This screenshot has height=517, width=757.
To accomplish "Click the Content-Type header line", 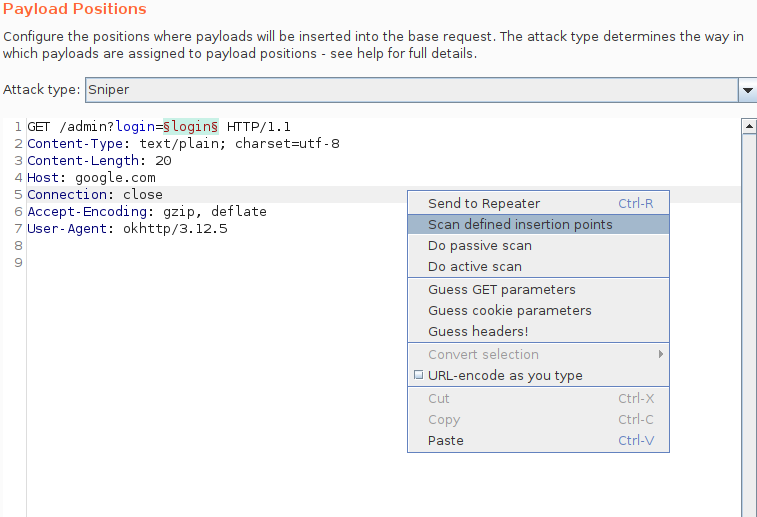I will [x=183, y=144].
